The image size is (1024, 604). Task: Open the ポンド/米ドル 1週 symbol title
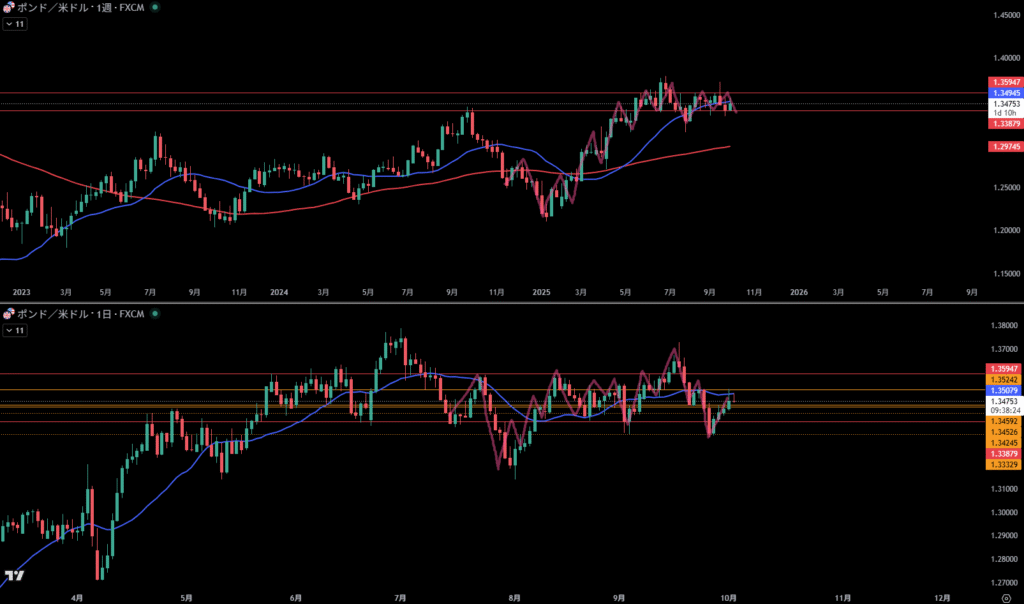point(80,8)
